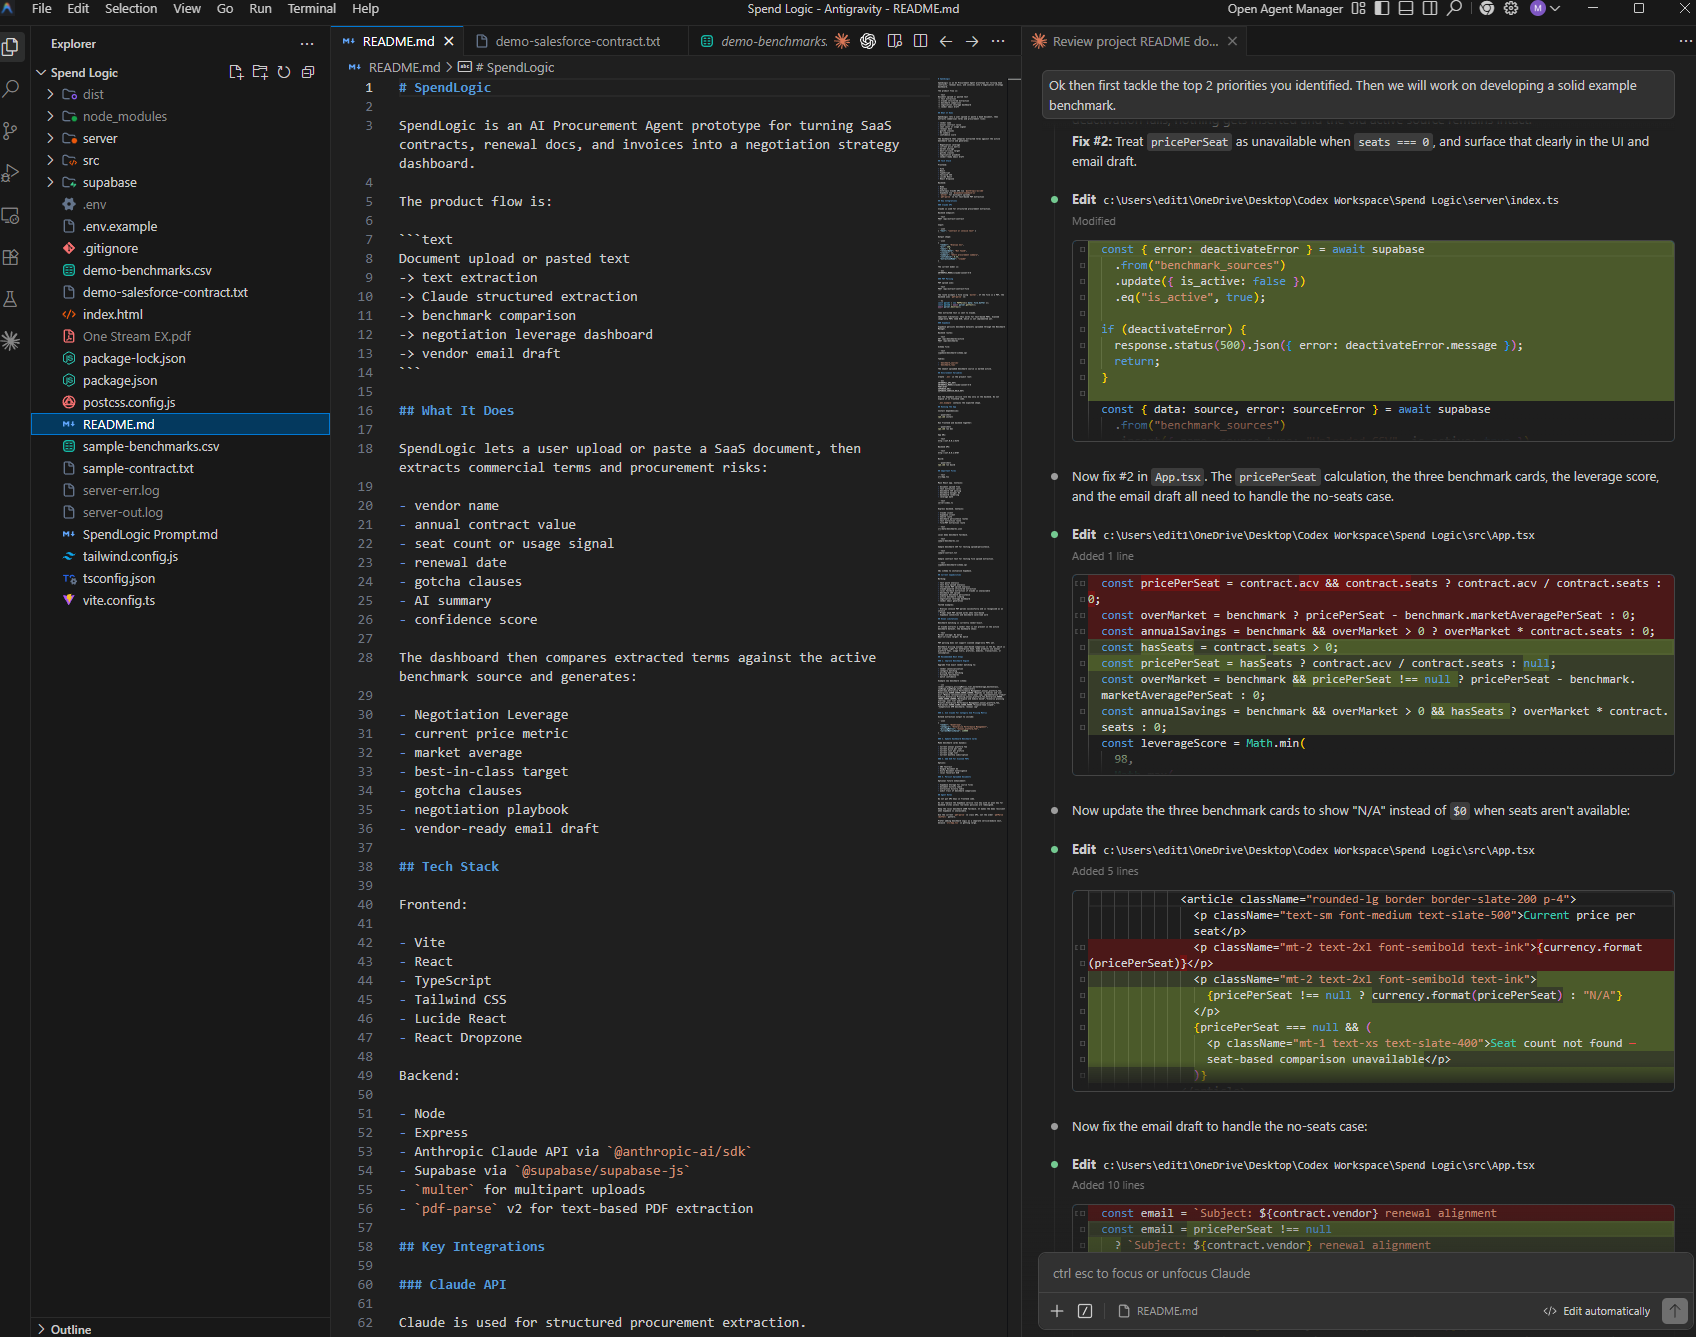Collapse all folders in Explorer
Viewport: 1696px width, 1337px height.
coord(308,72)
